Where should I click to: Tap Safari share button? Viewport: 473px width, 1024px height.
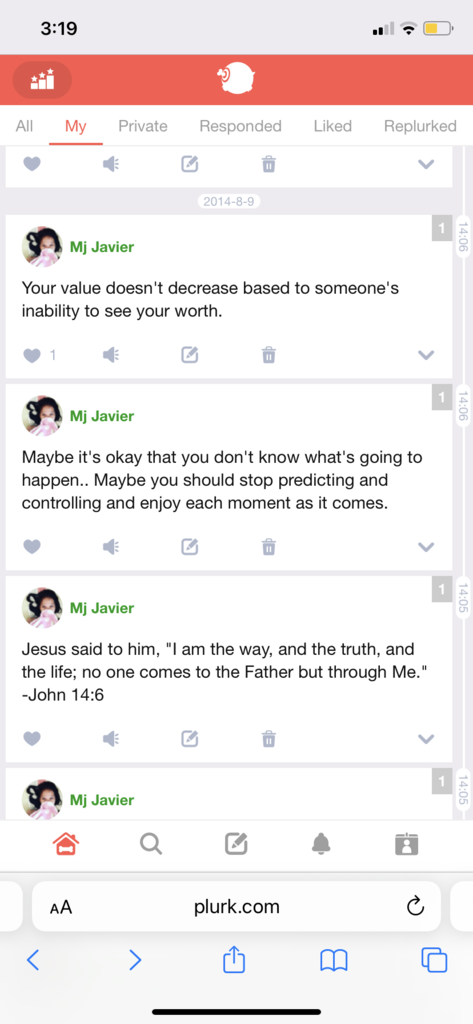click(234, 959)
